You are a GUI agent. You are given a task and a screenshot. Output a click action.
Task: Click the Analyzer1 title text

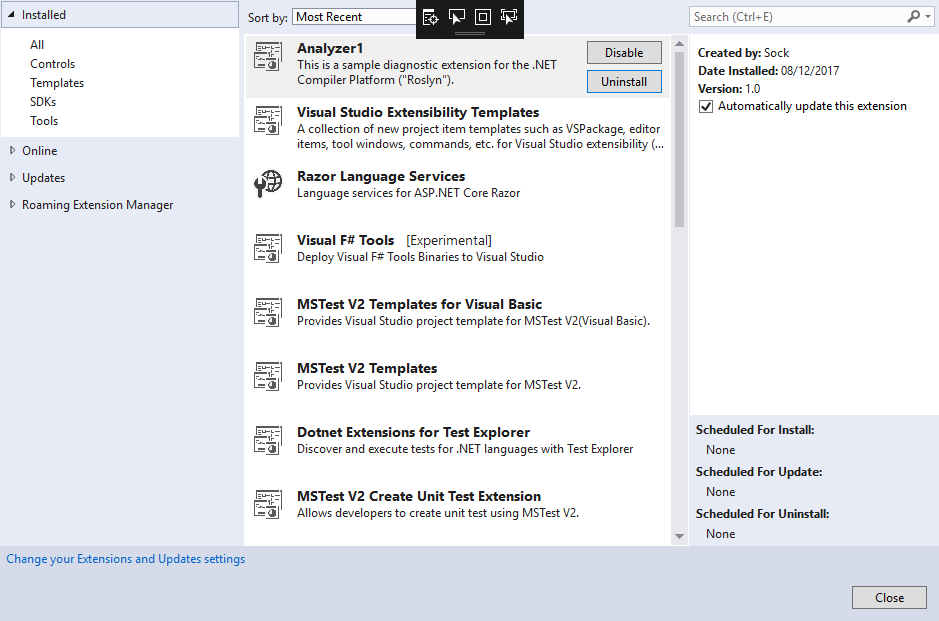pyautogui.click(x=330, y=49)
